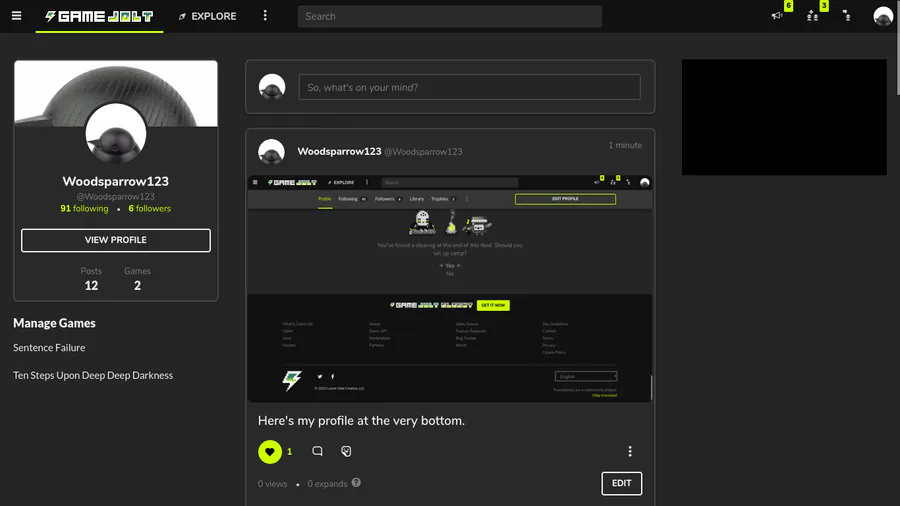Open the Explore page
Screen dimensions: 900x506
[x=207, y=17]
